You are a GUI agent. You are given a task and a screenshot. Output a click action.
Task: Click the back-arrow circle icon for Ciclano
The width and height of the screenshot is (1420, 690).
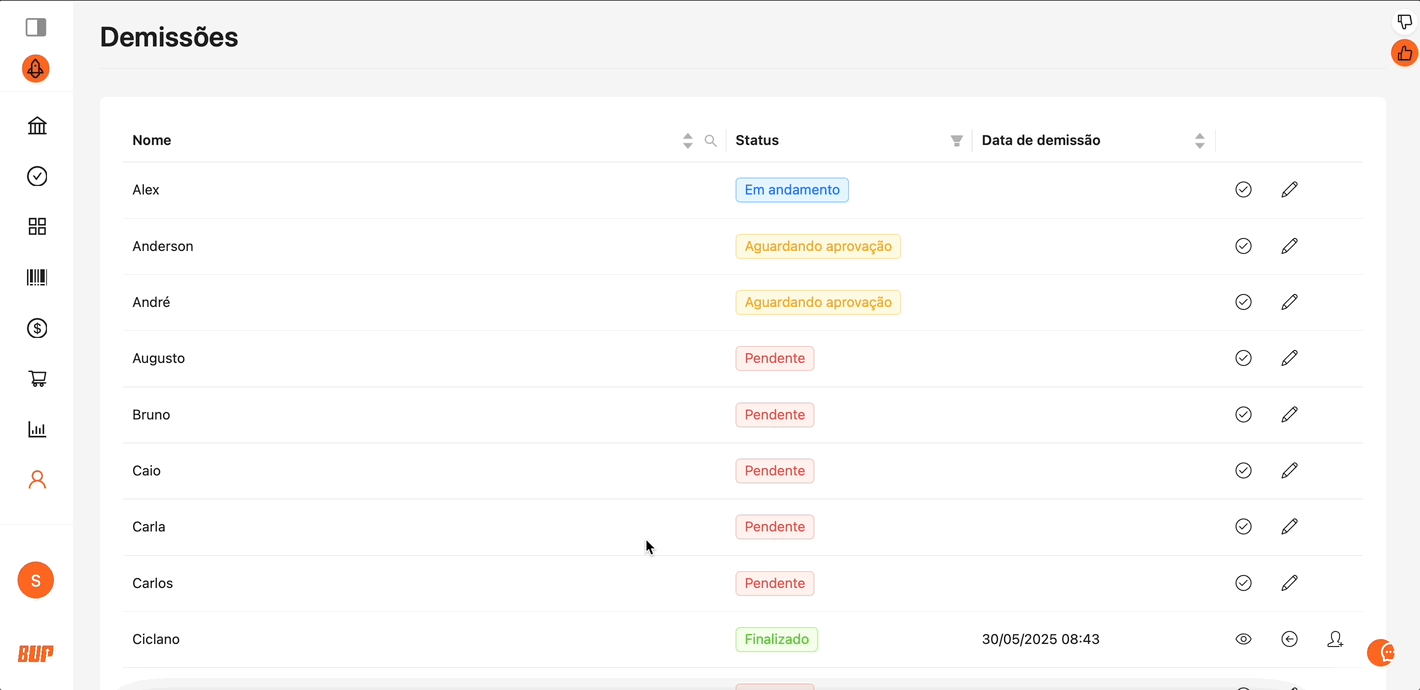point(1290,639)
